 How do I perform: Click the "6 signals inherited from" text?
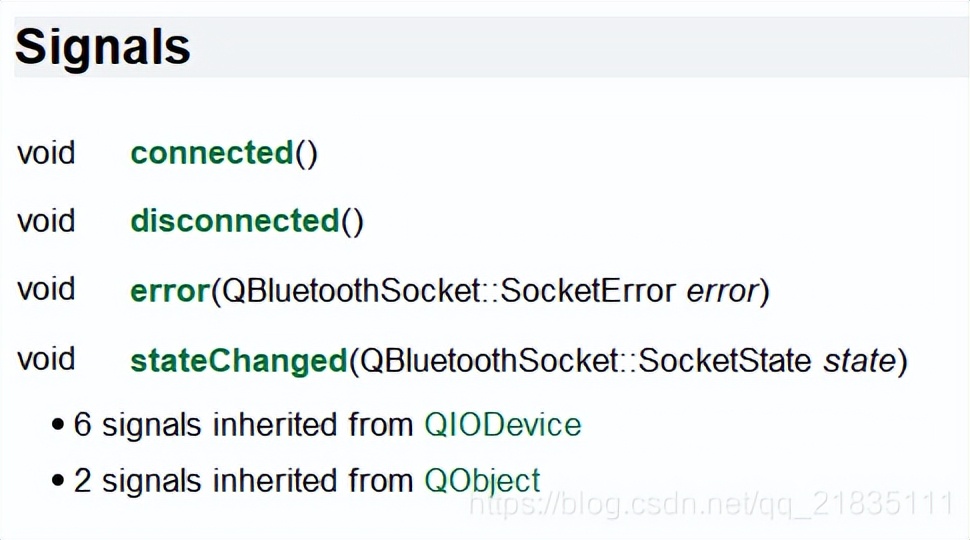(x=244, y=425)
